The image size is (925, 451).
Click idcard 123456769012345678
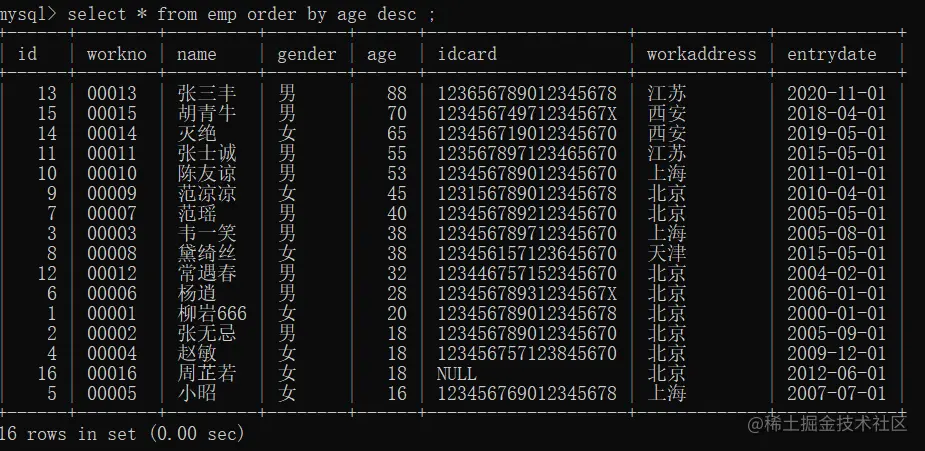(527, 394)
